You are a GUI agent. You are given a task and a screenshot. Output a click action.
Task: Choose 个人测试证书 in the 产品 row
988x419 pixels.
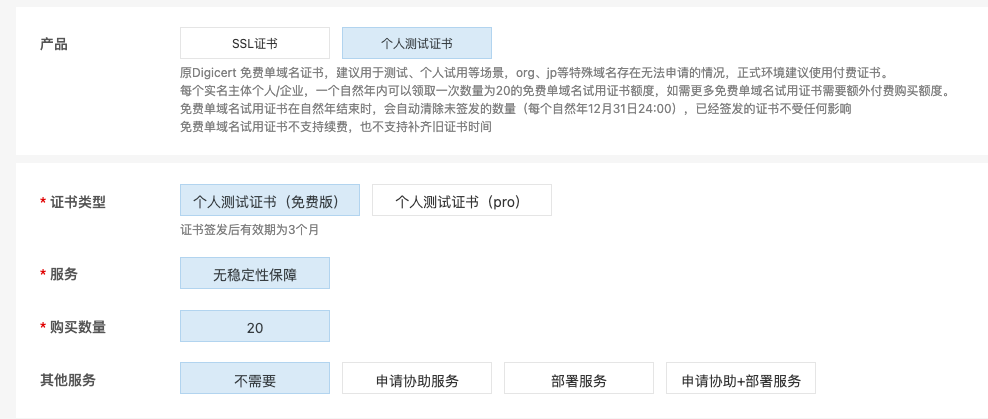[416, 43]
